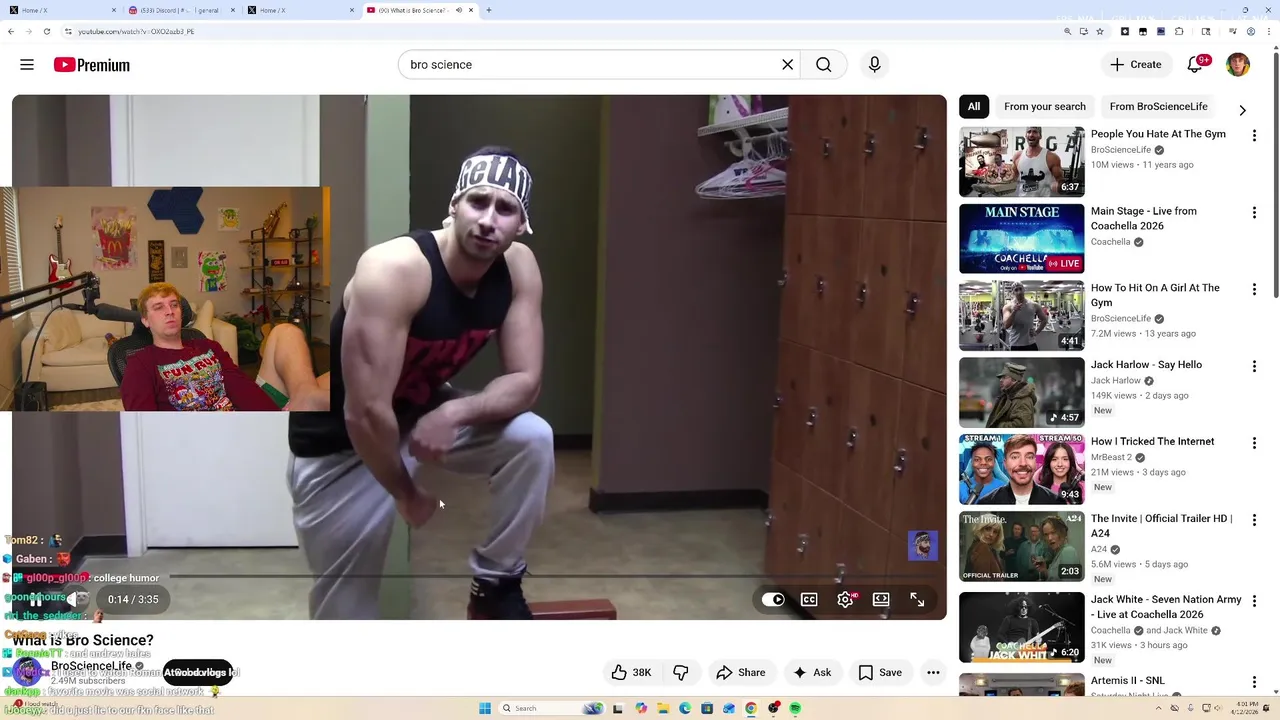Open a new browser tab
The image size is (1280, 720).
click(488, 10)
